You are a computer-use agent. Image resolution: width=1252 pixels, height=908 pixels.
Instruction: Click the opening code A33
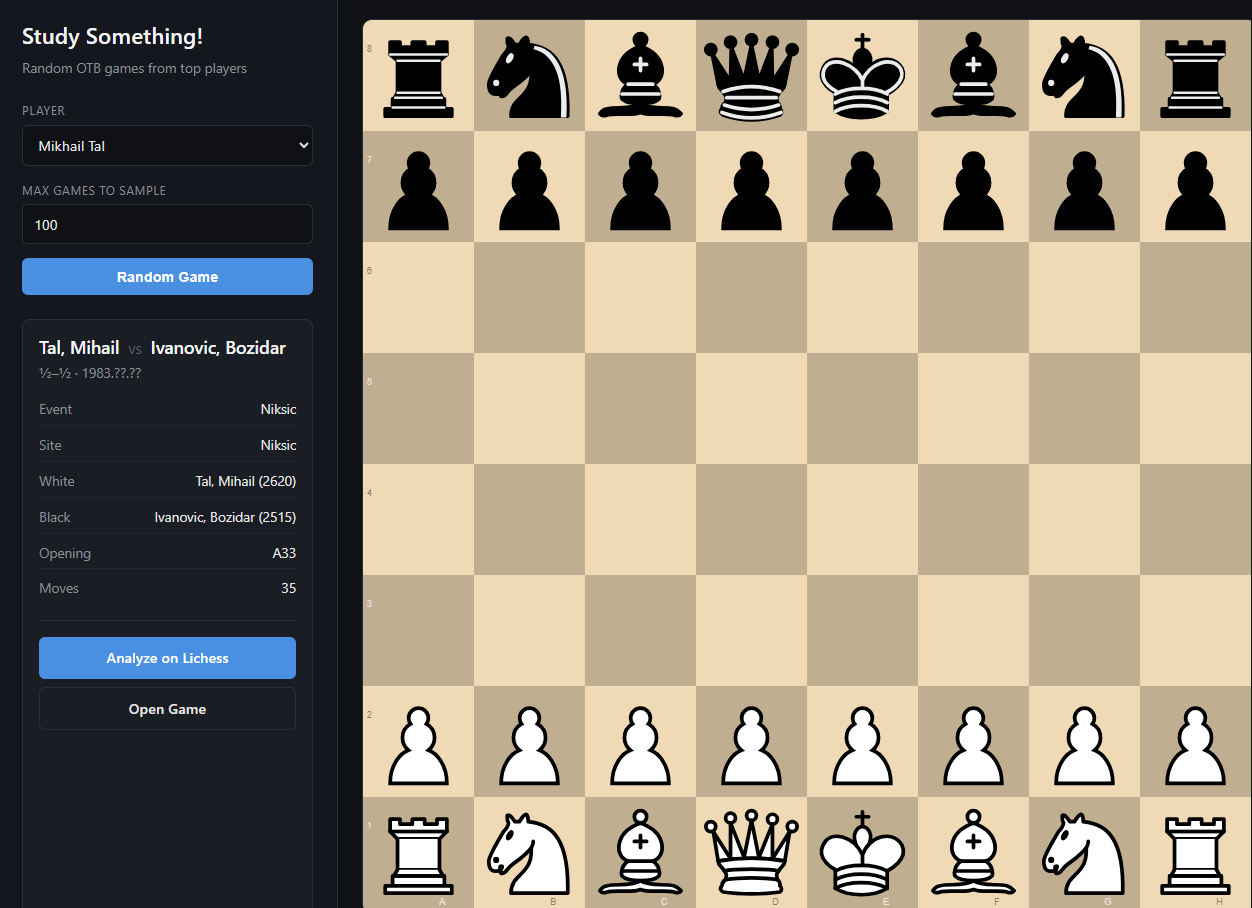[x=284, y=553]
